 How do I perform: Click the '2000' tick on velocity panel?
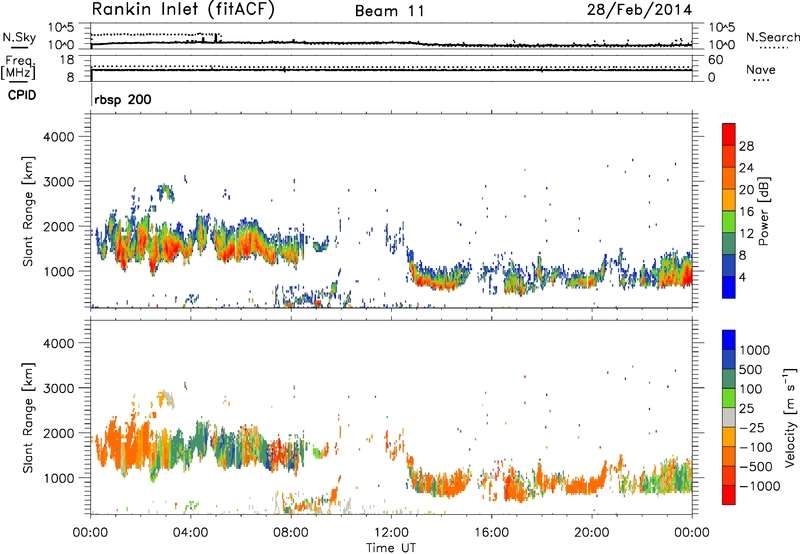point(58,433)
